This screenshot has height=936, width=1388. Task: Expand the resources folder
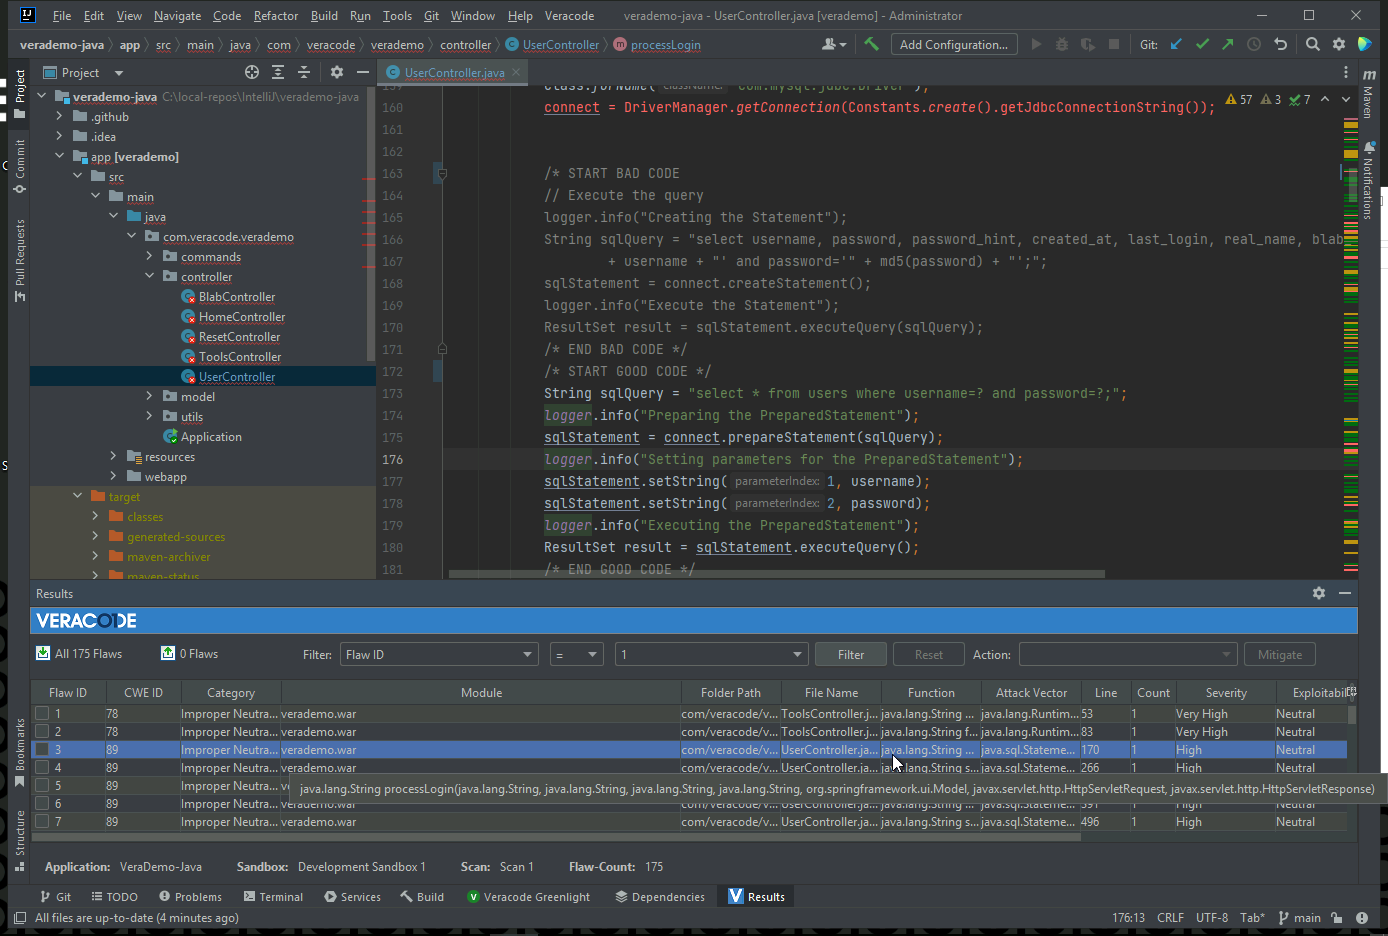[113, 457]
